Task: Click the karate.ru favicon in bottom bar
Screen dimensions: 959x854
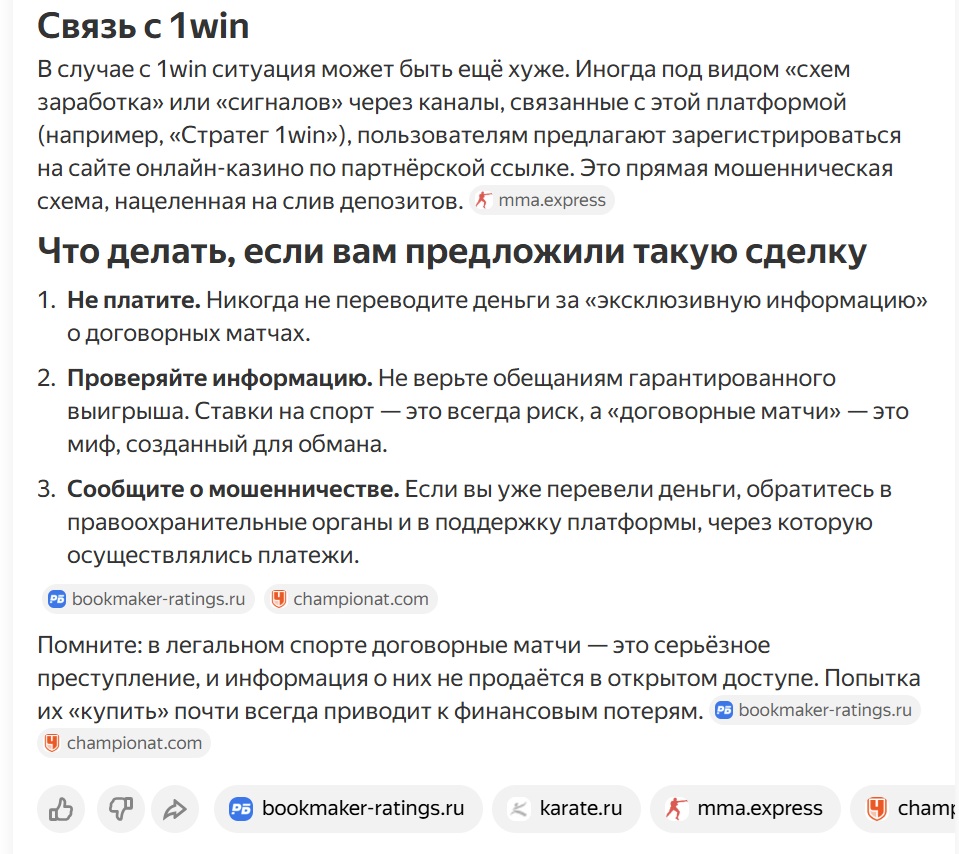Action: point(519,809)
